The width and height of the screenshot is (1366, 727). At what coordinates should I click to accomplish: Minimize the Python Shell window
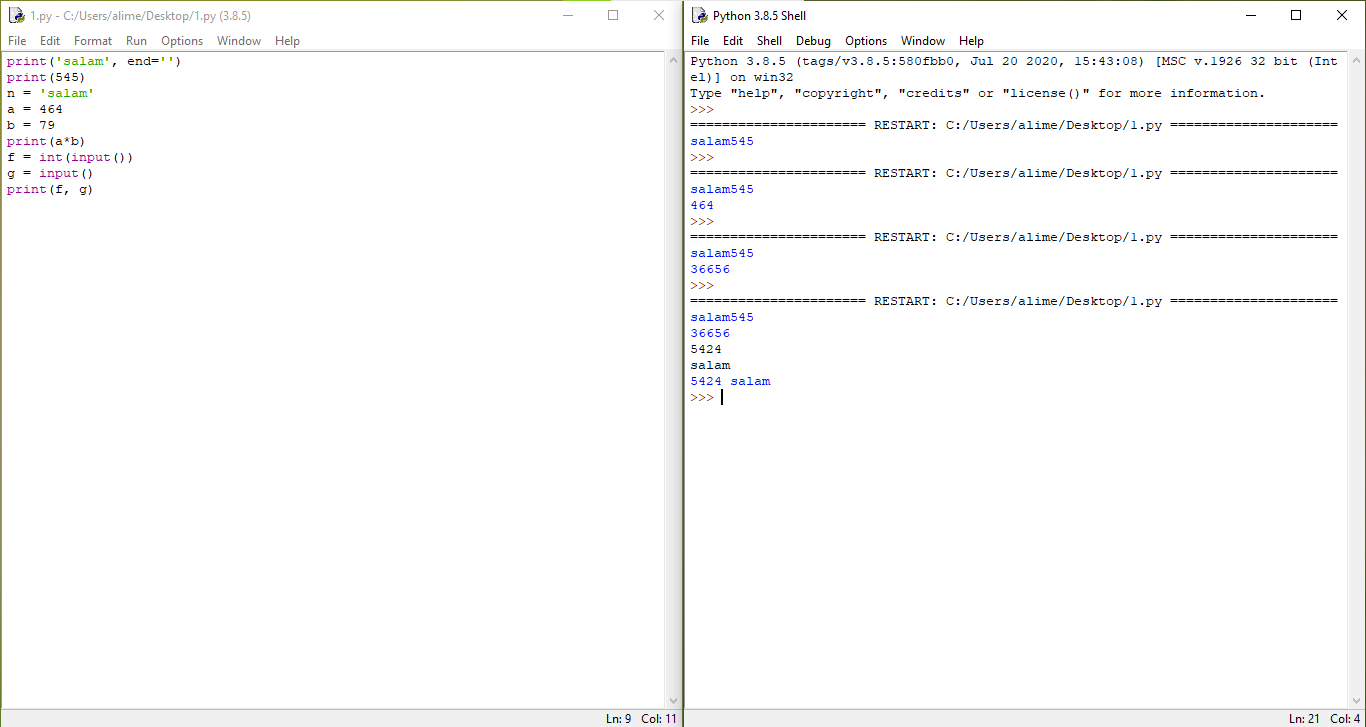click(x=1250, y=15)
